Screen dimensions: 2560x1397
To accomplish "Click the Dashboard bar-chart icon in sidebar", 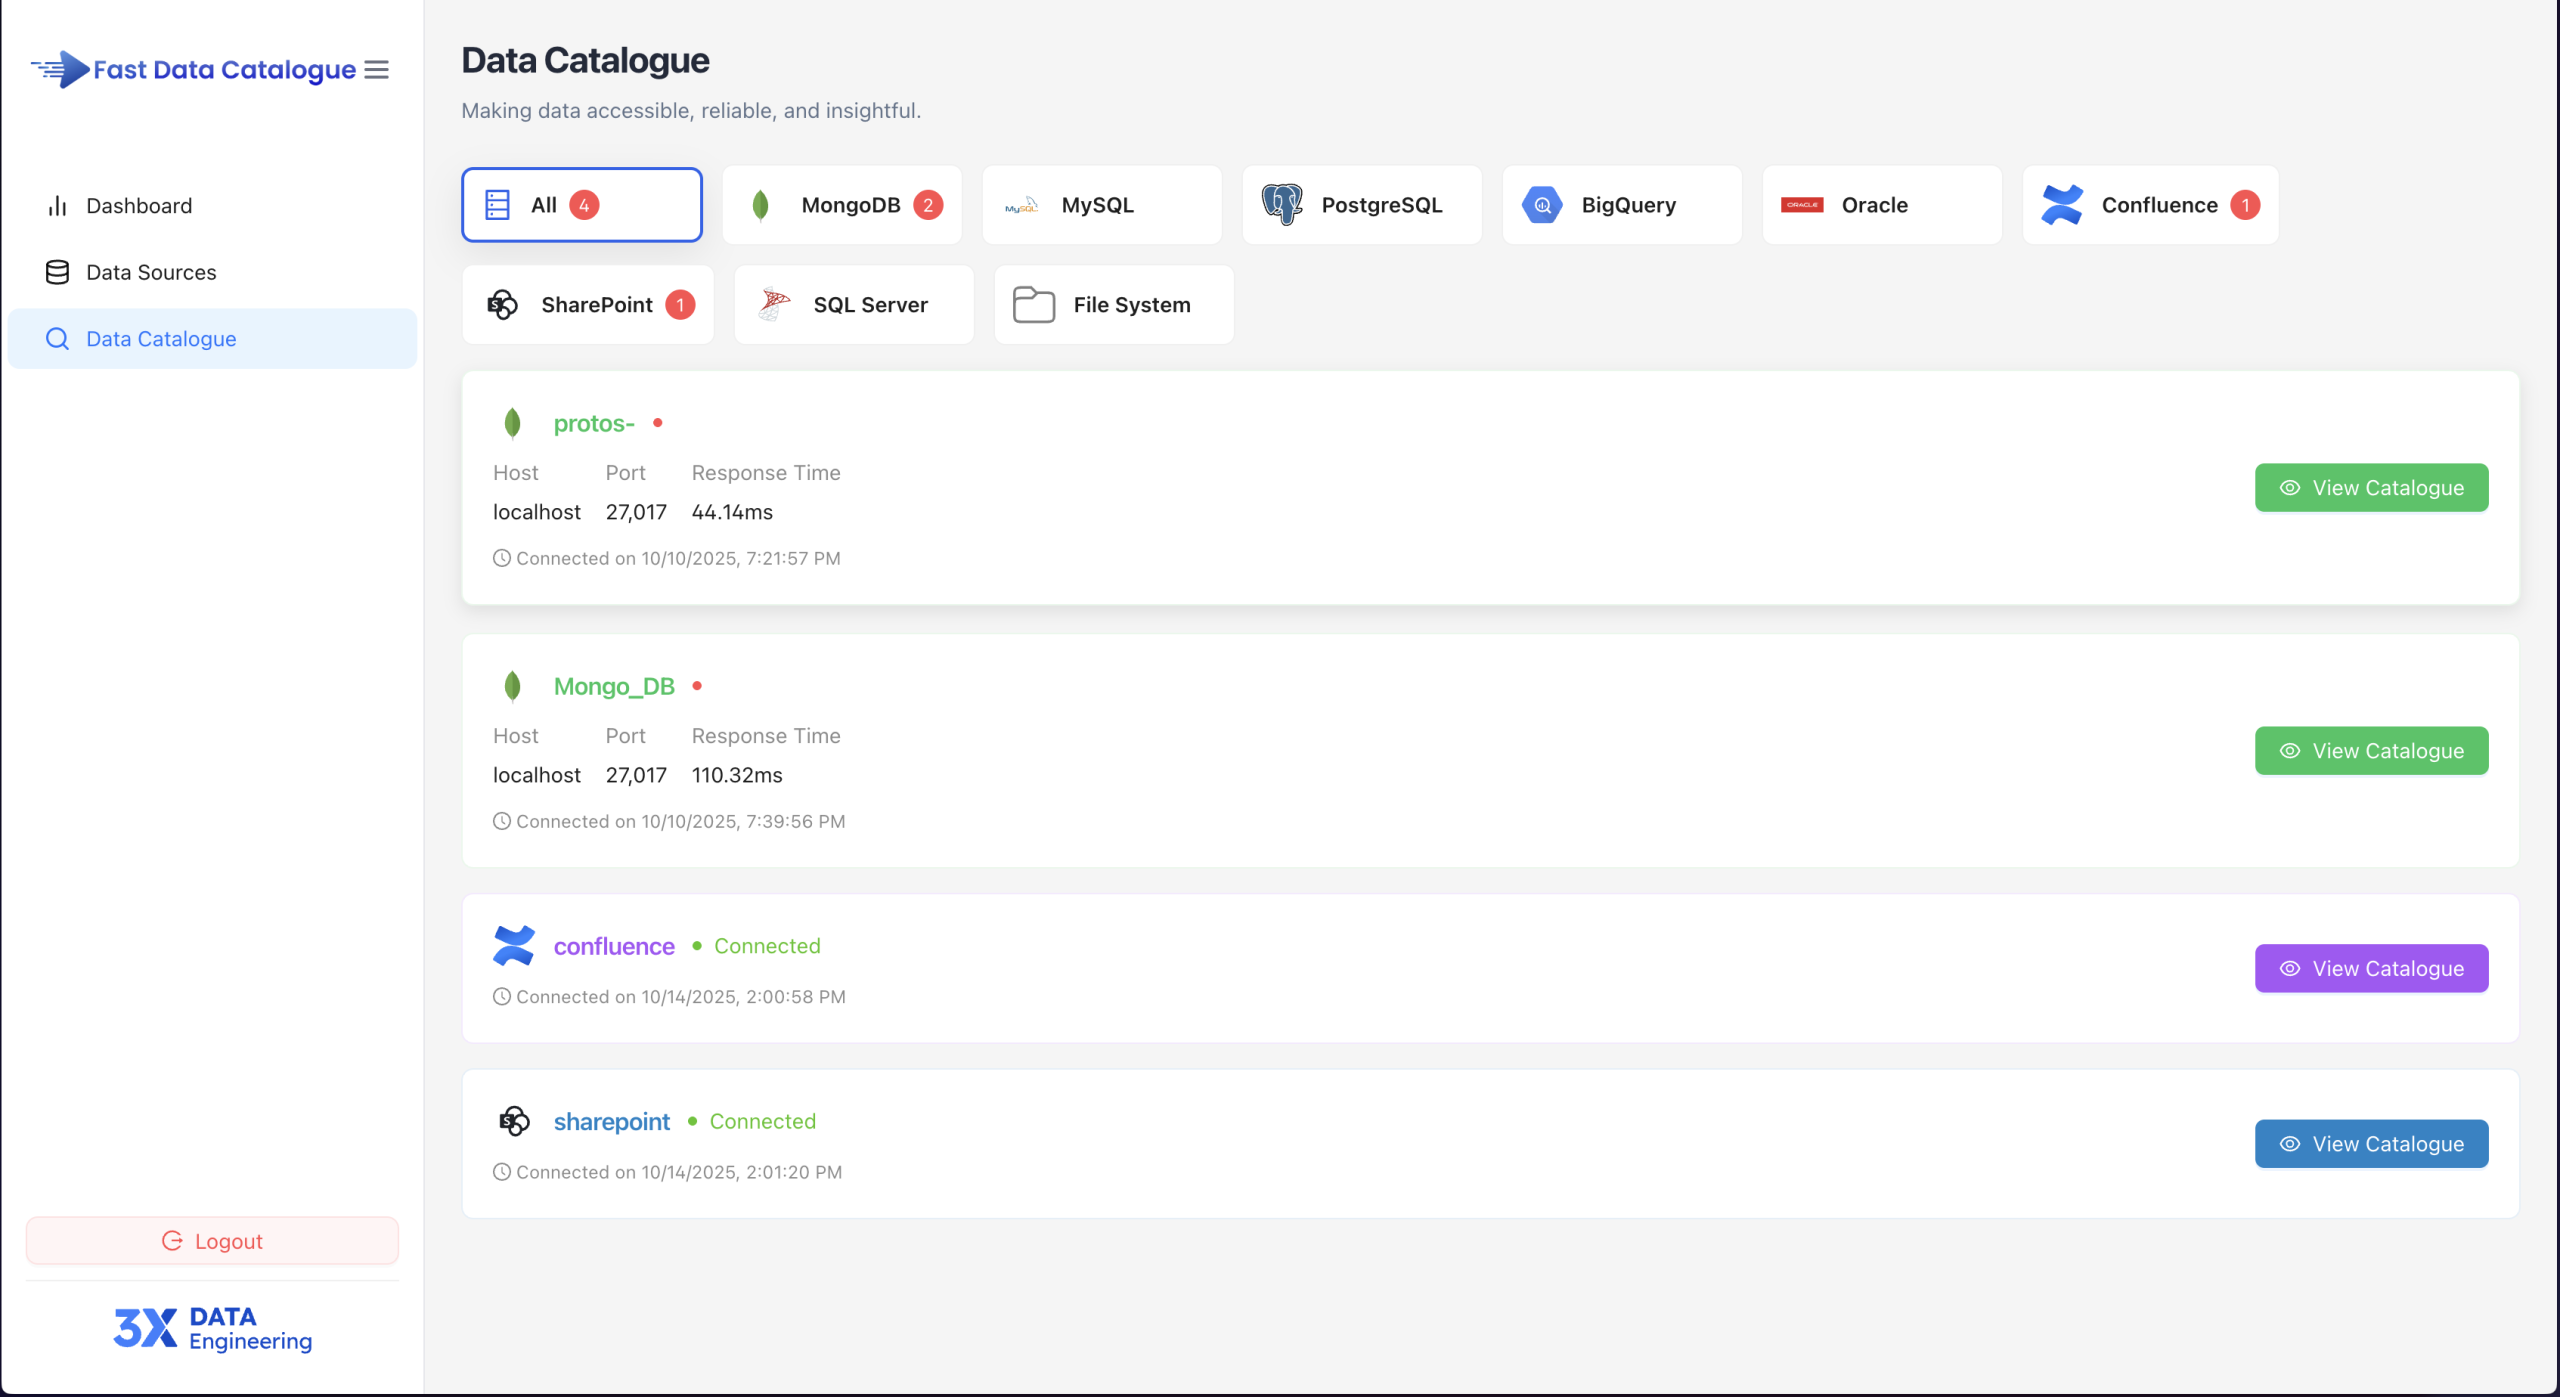I will click(x=56, y=205).
